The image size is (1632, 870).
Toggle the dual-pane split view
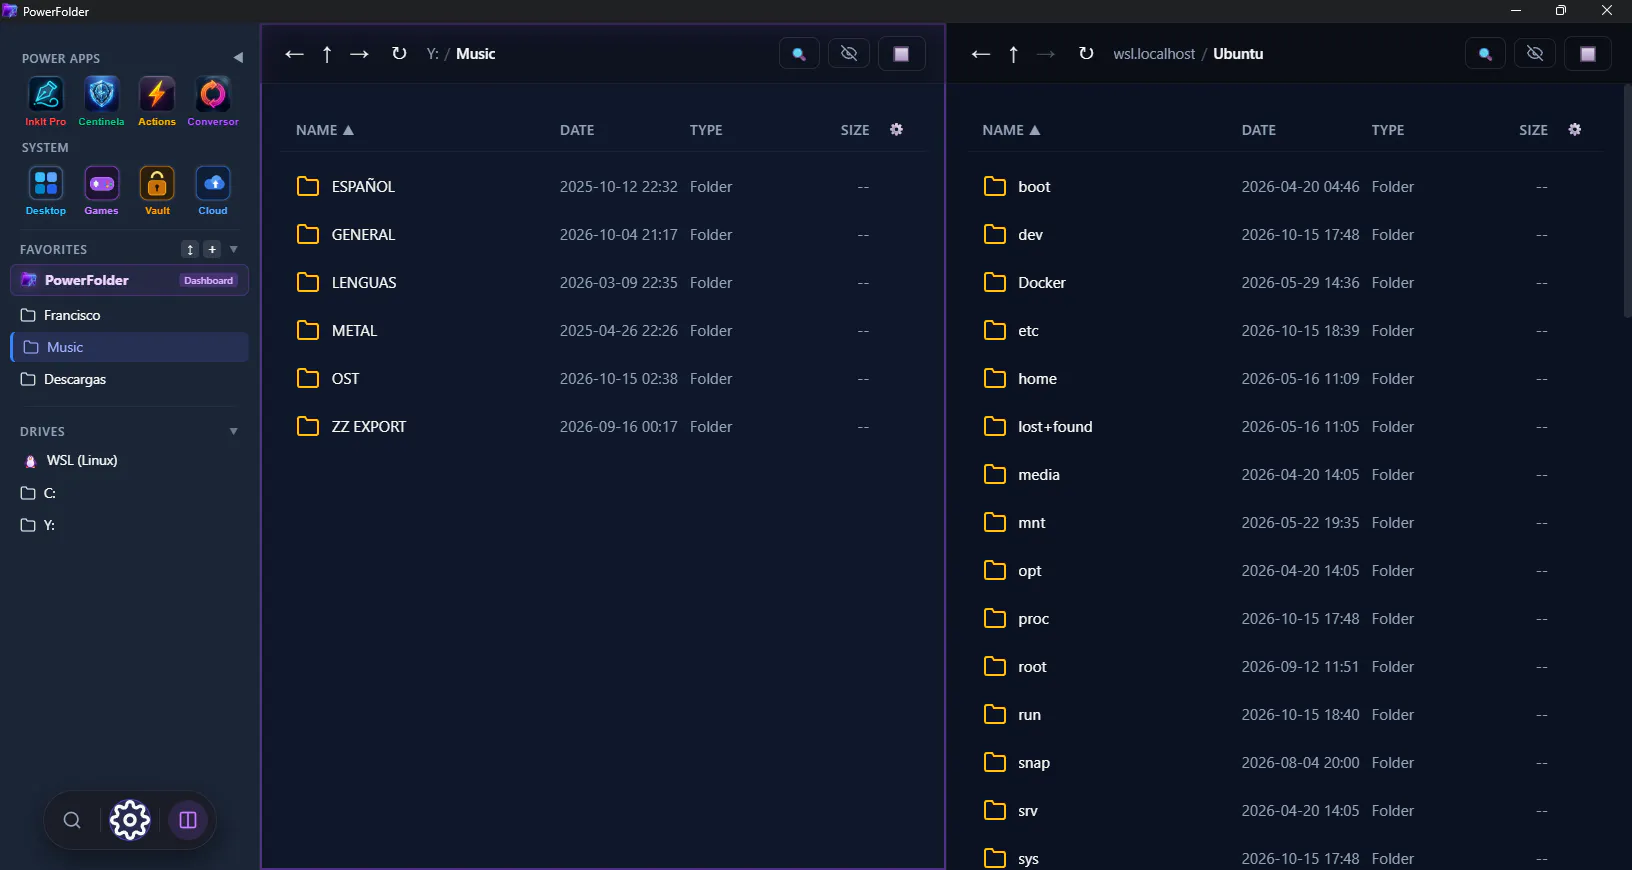click(188, 821)
